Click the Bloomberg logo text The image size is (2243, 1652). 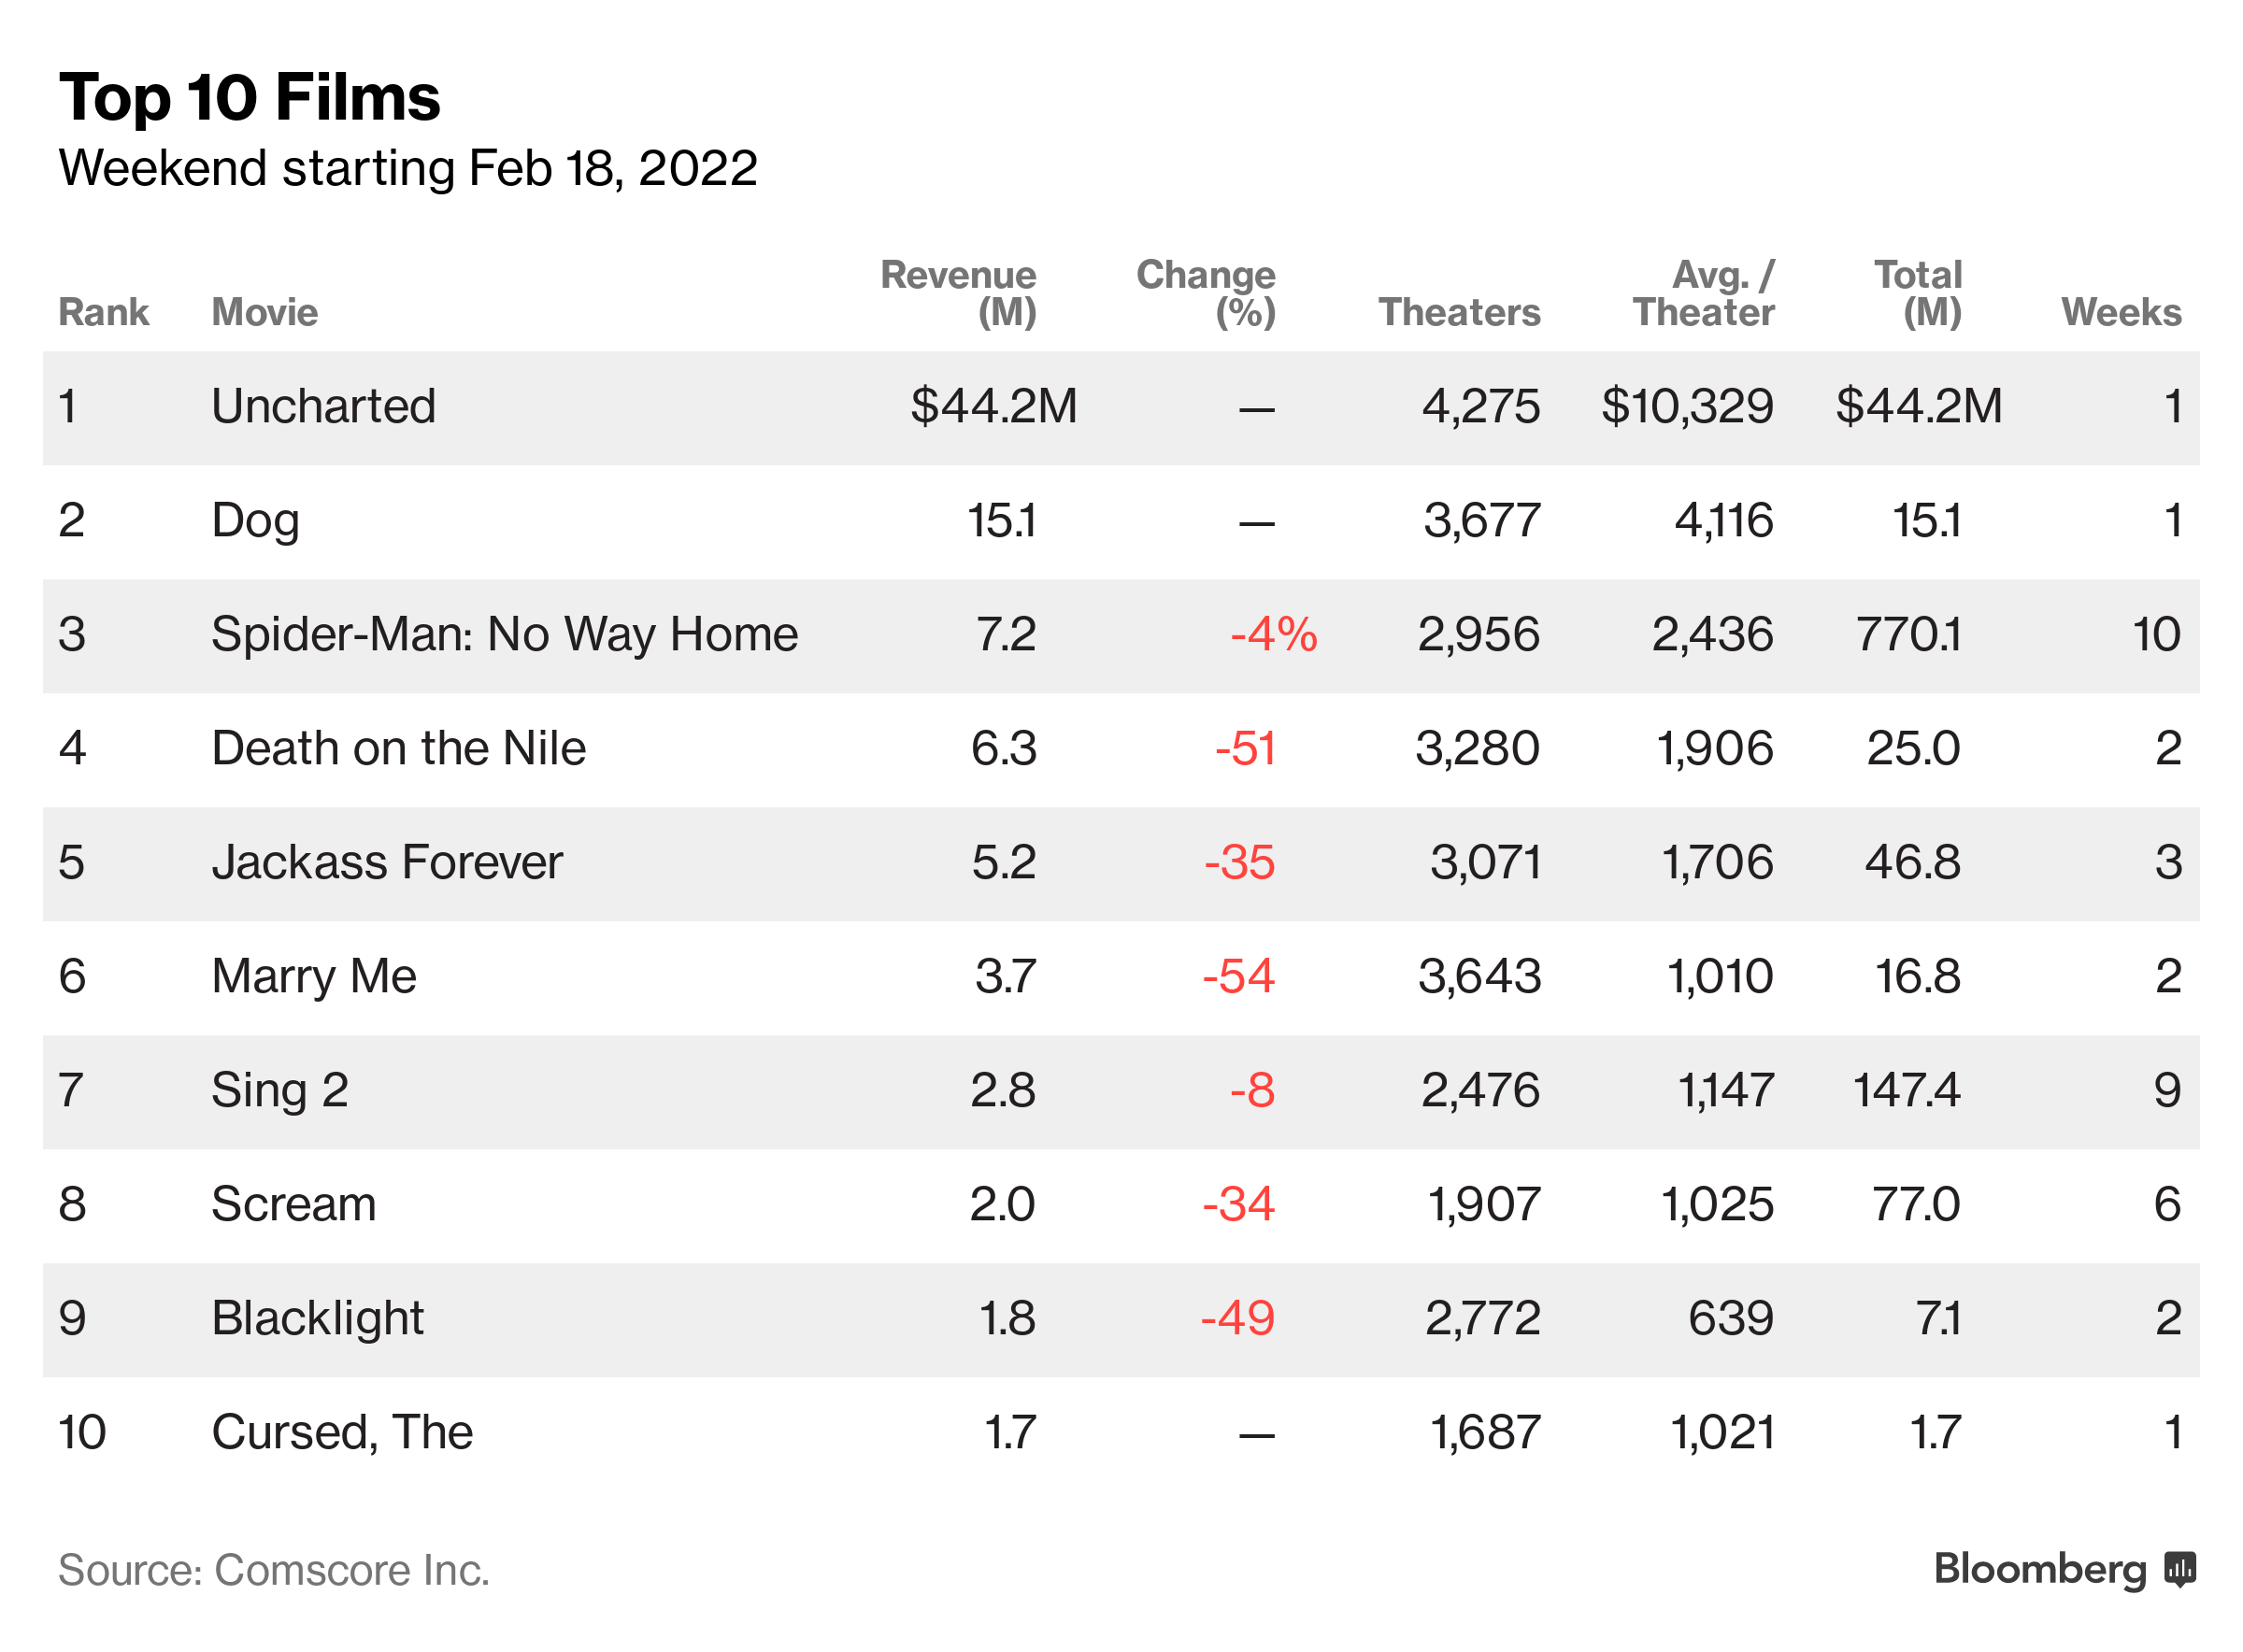click(x=2039, y=1569)
